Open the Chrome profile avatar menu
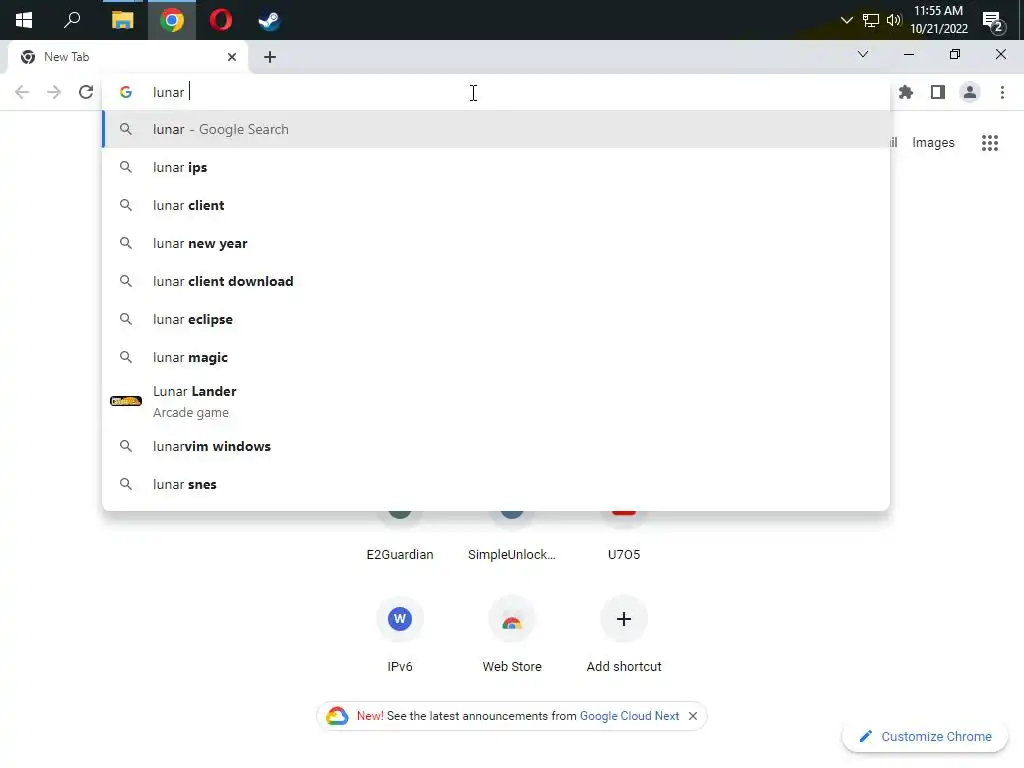The height and width of the screenshot is (768, 1024). point(970,92)
